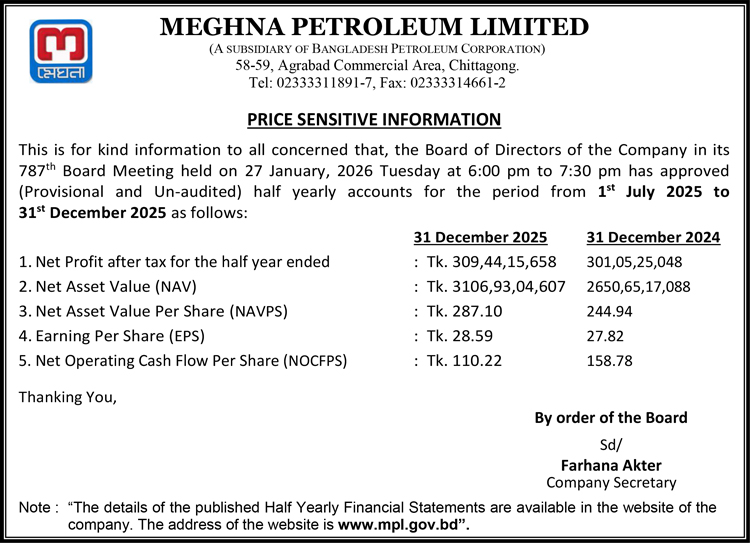Click the Company Secretary designation text
Screen dimensions: 750x543
(611, 483)
